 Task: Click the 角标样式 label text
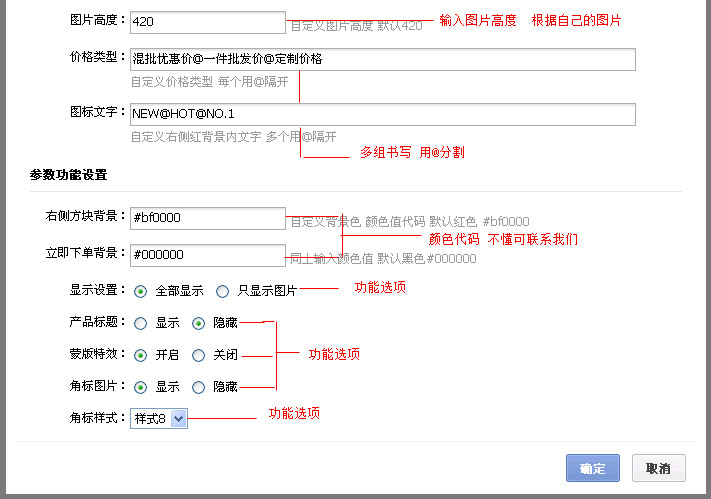click(96, 418)
